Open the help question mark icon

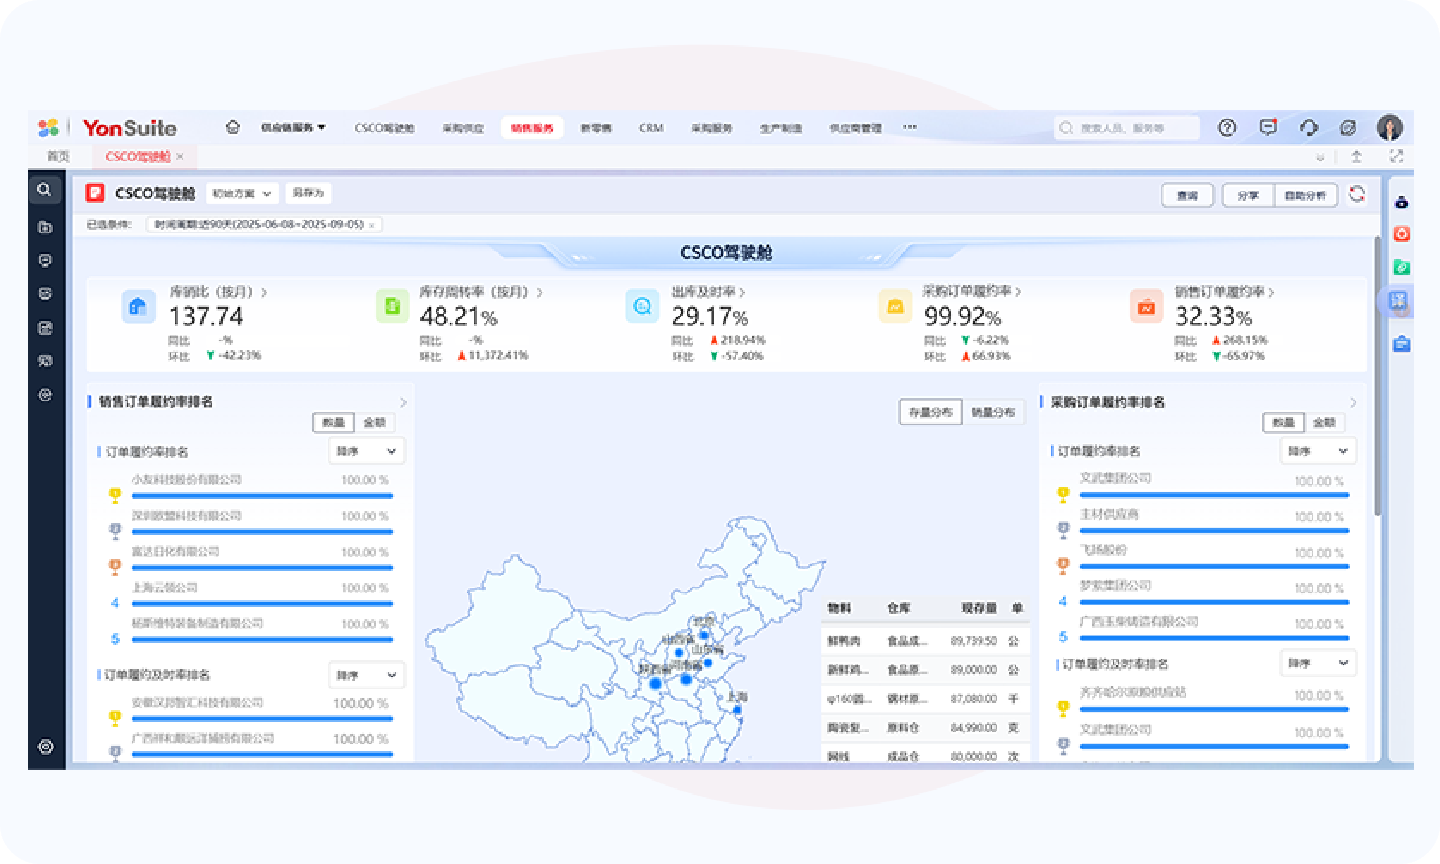[x=1227, y=127]
